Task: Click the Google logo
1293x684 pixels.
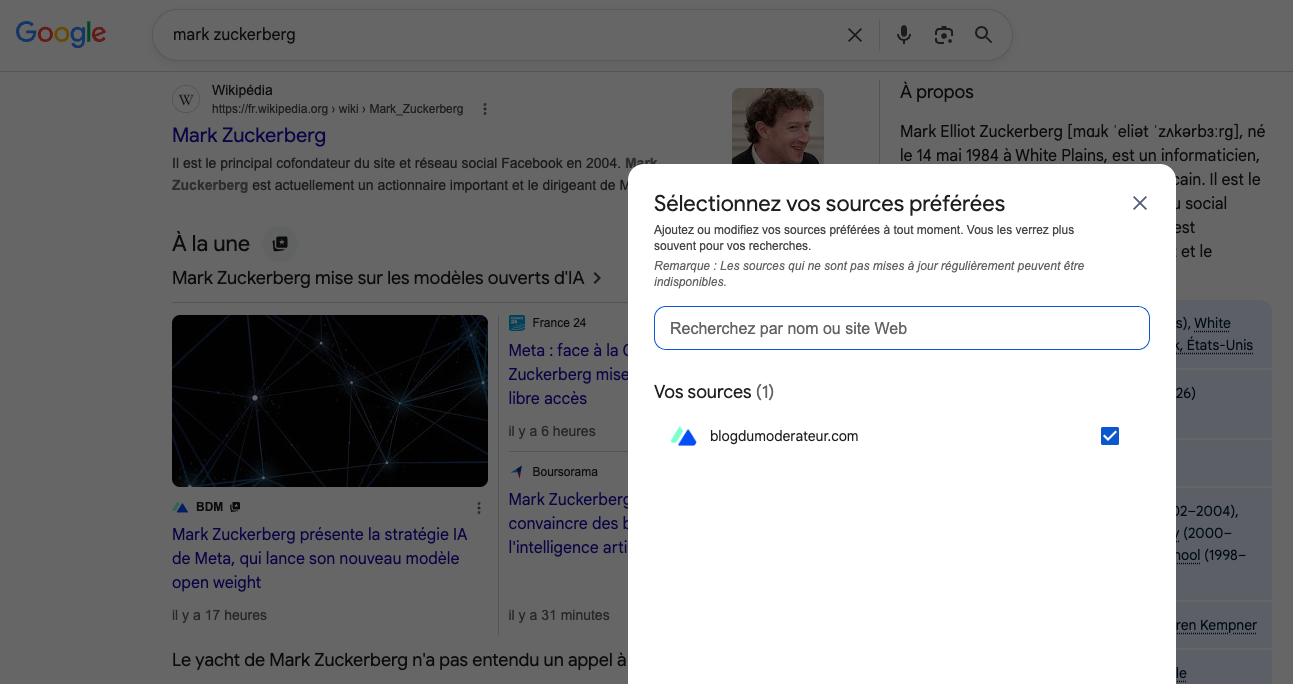Action: coord(61,33)
